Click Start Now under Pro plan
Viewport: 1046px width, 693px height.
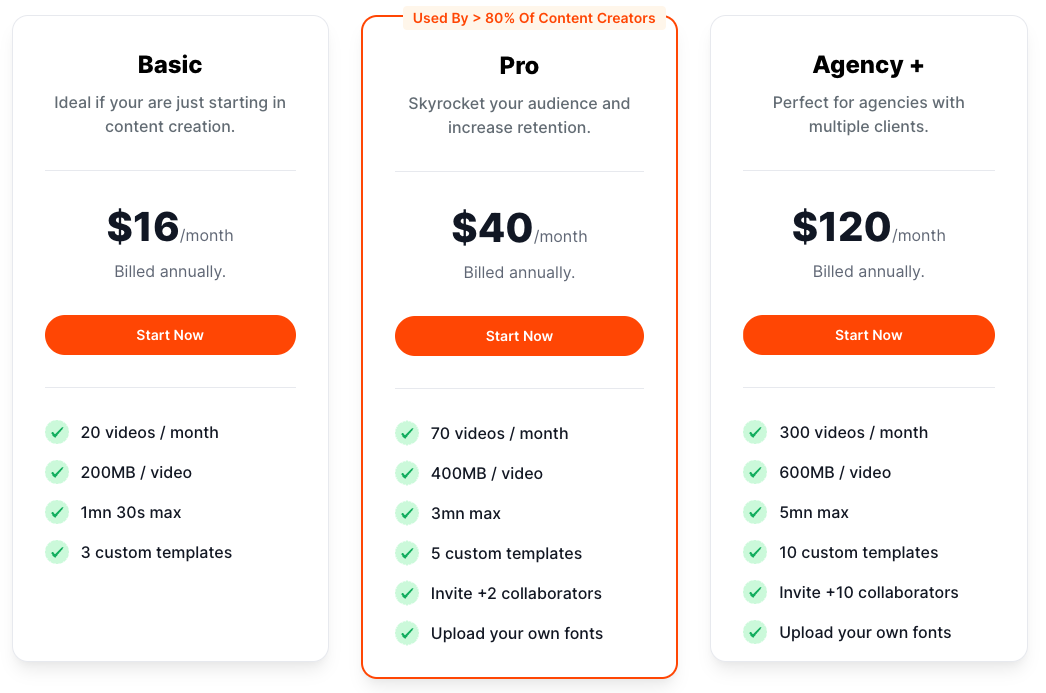pyautogui.click(x=519, y=336)
